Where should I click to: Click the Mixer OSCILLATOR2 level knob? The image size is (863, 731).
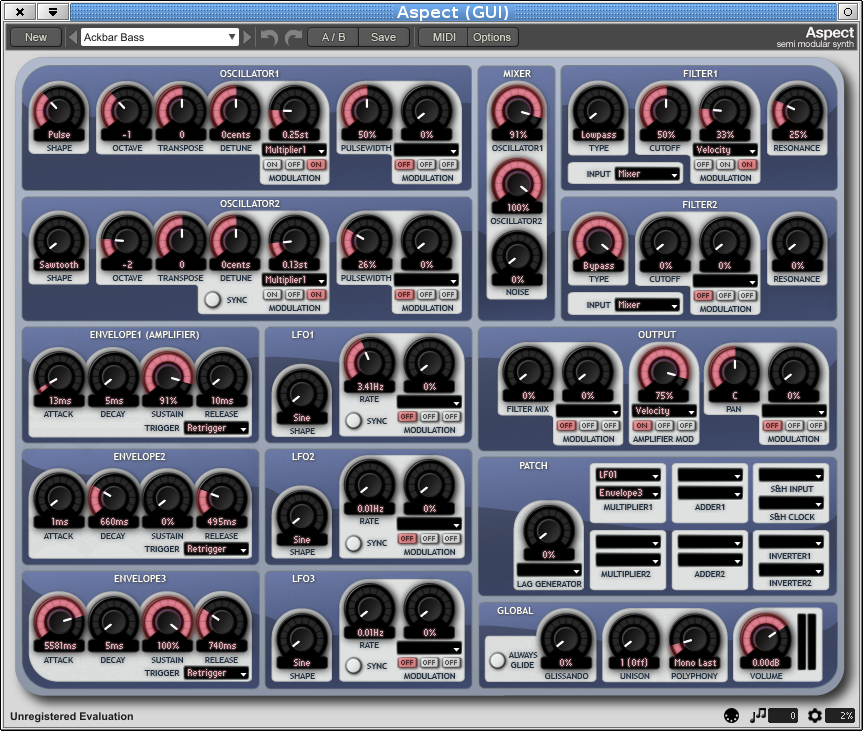(517, 185)
